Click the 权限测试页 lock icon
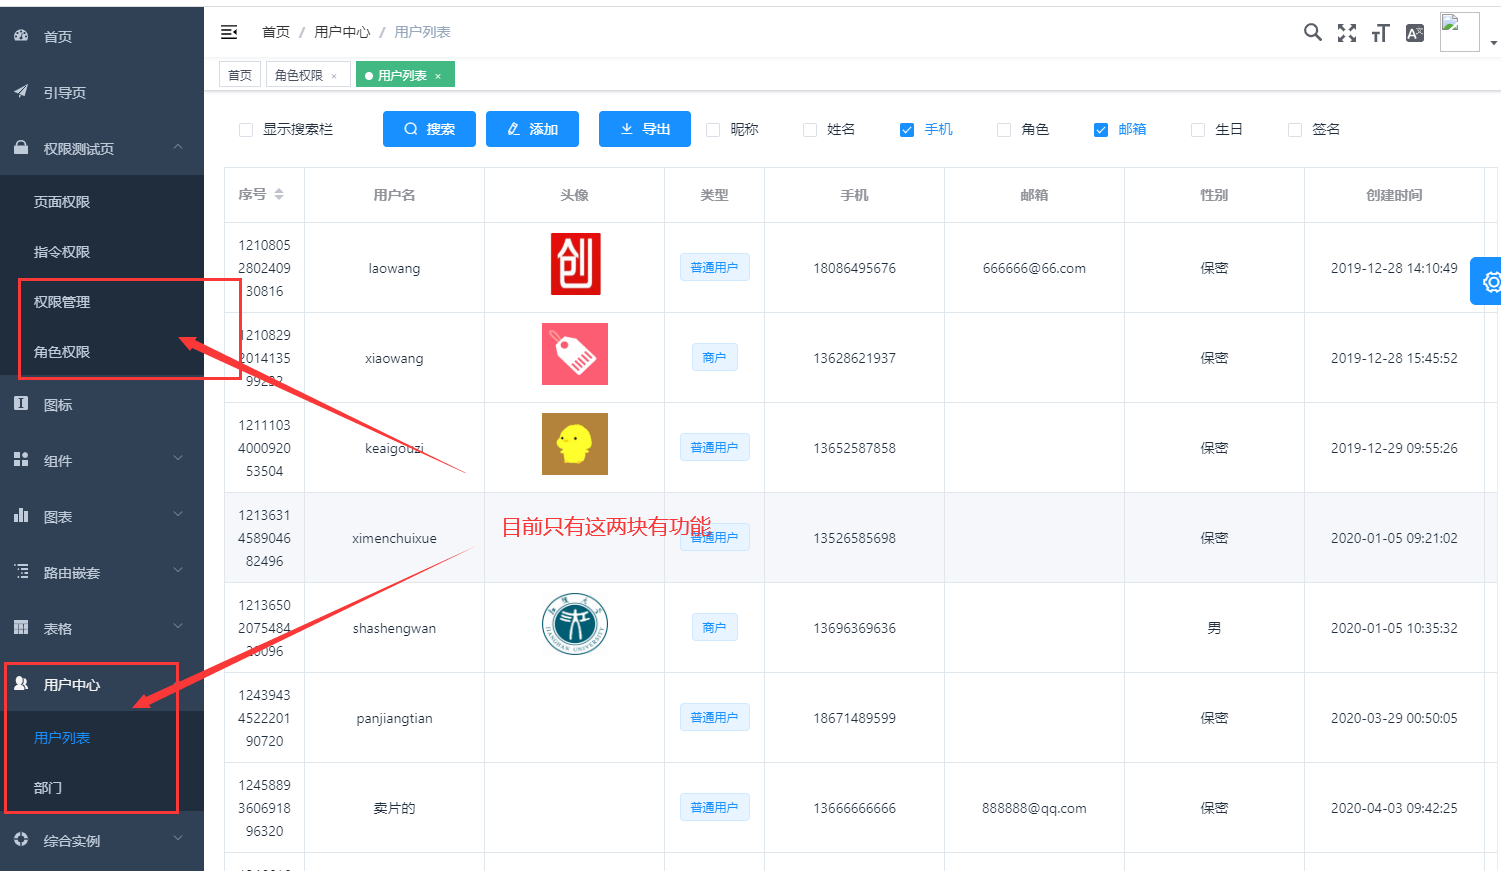Screen dimensions: 1501x871 [21, 147]
